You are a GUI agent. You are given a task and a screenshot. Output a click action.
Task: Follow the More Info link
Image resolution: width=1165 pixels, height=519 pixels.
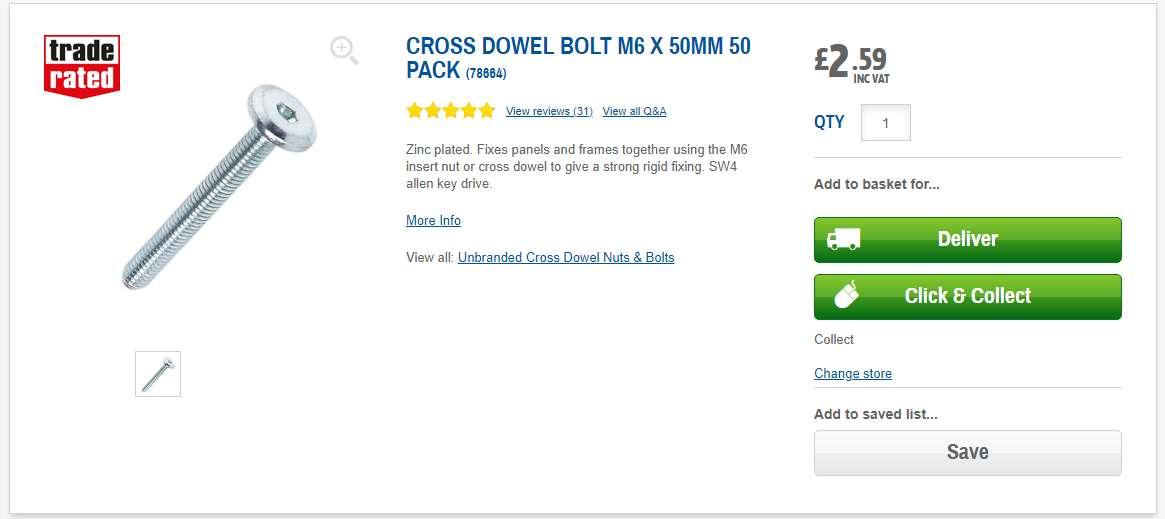click(x=433, y=220)
